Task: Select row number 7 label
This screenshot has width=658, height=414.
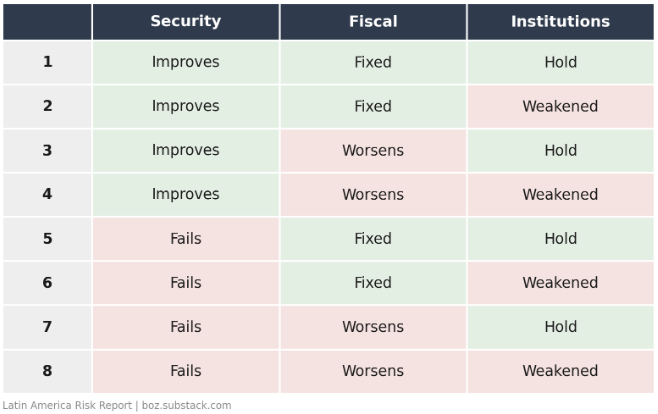Action: click(x=47, y=326)
